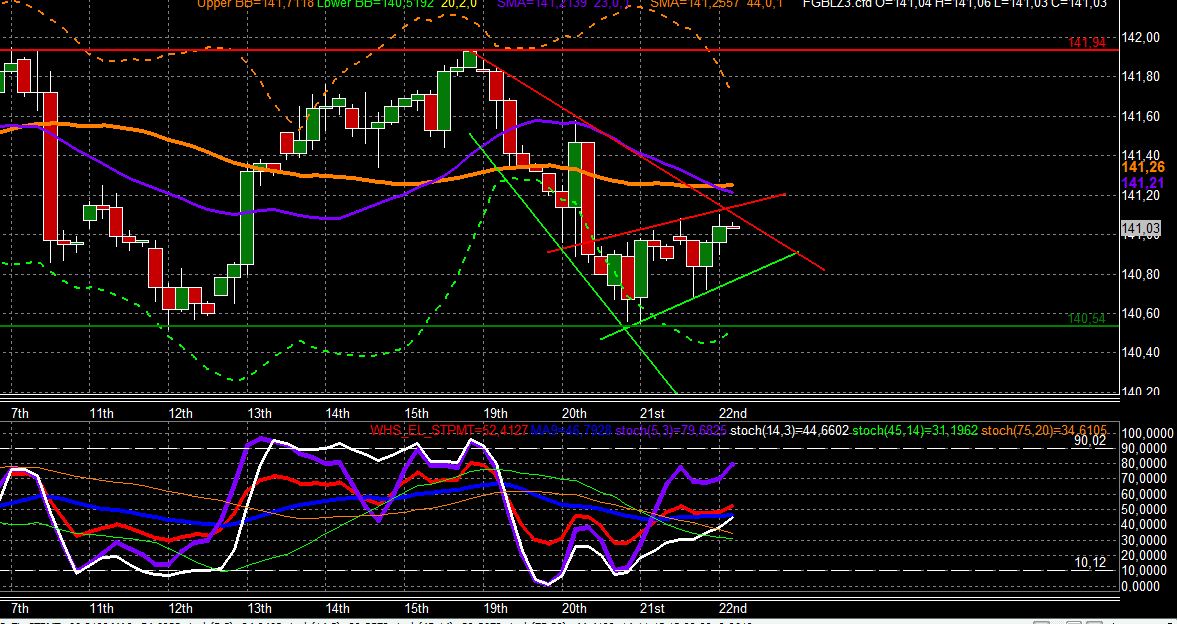Click the WHS_EL_STPMT=52,4127 indicator label
The width and height of the screenshot is (1177, 624).
(449, 430)
